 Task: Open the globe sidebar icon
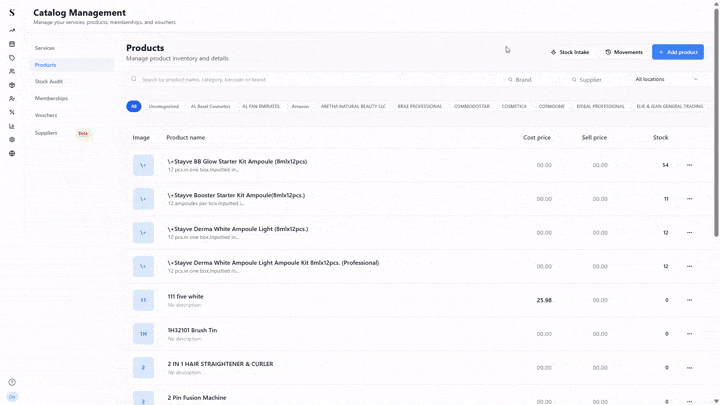coord(12,153)
